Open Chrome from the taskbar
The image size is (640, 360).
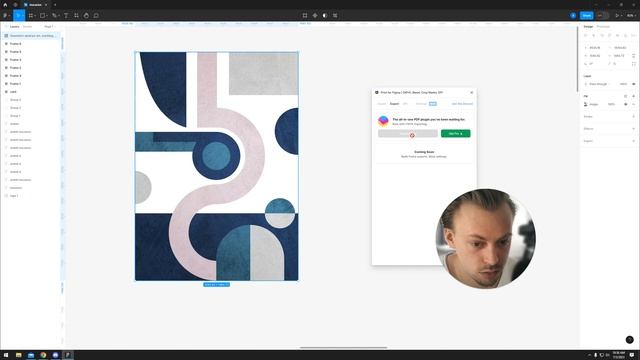tap(43, 355)
